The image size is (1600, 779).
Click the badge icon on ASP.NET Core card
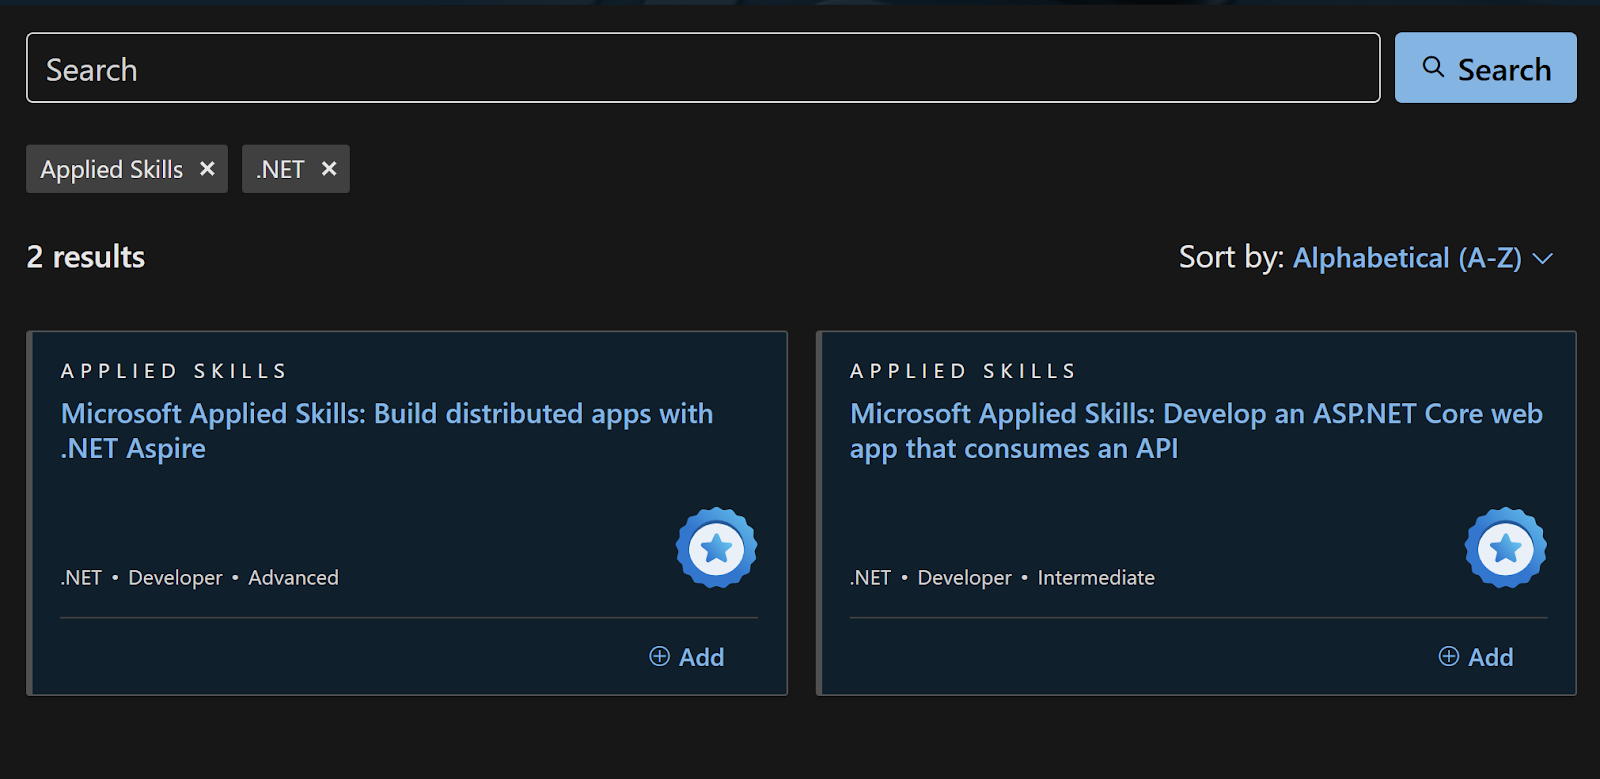point(1506,548)
